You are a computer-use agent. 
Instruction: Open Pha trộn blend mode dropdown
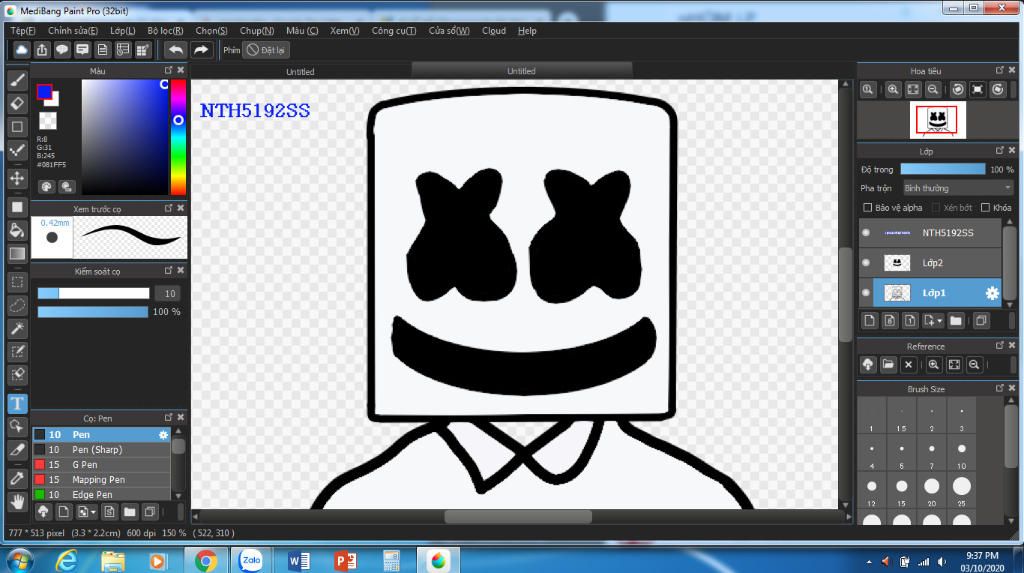[957, 188]
